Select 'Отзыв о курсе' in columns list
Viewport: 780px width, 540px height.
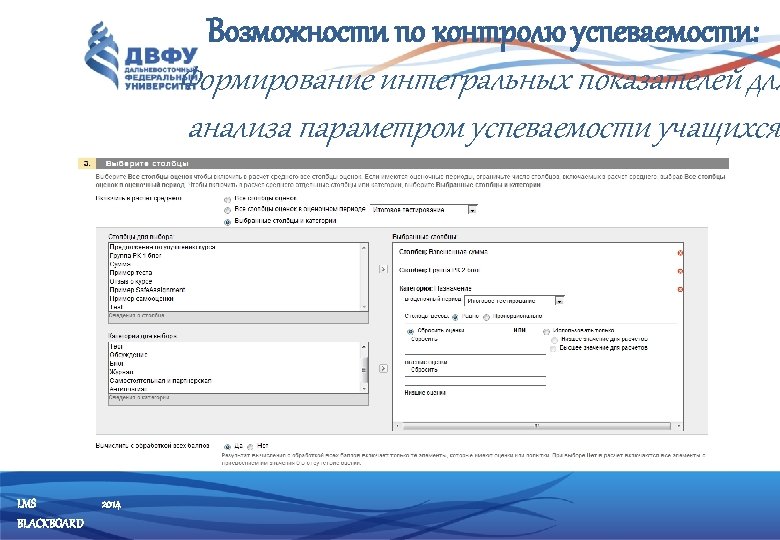tap(131, 281)
